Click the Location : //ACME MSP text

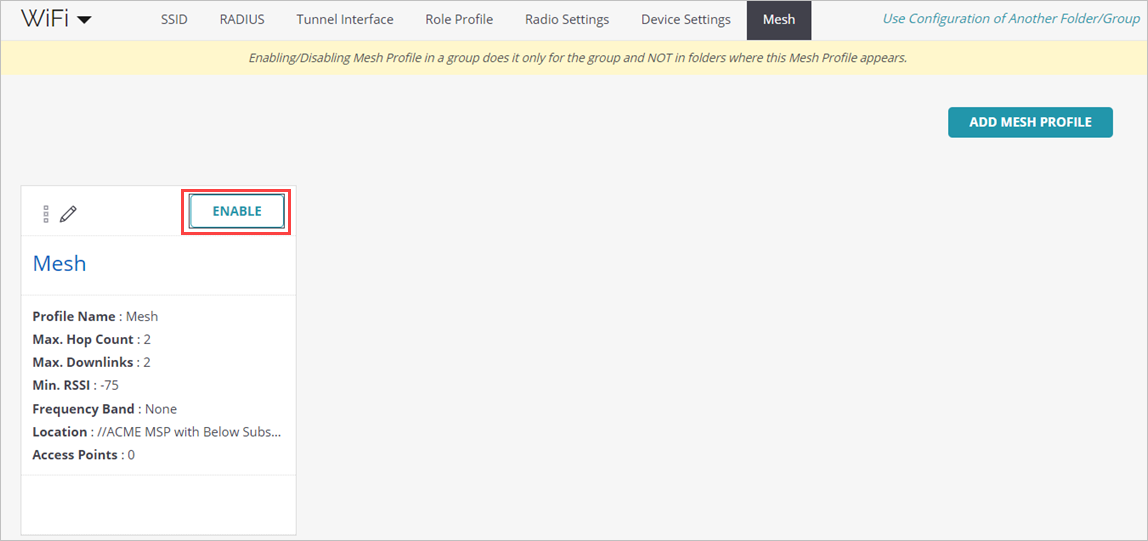click(157, 432)
